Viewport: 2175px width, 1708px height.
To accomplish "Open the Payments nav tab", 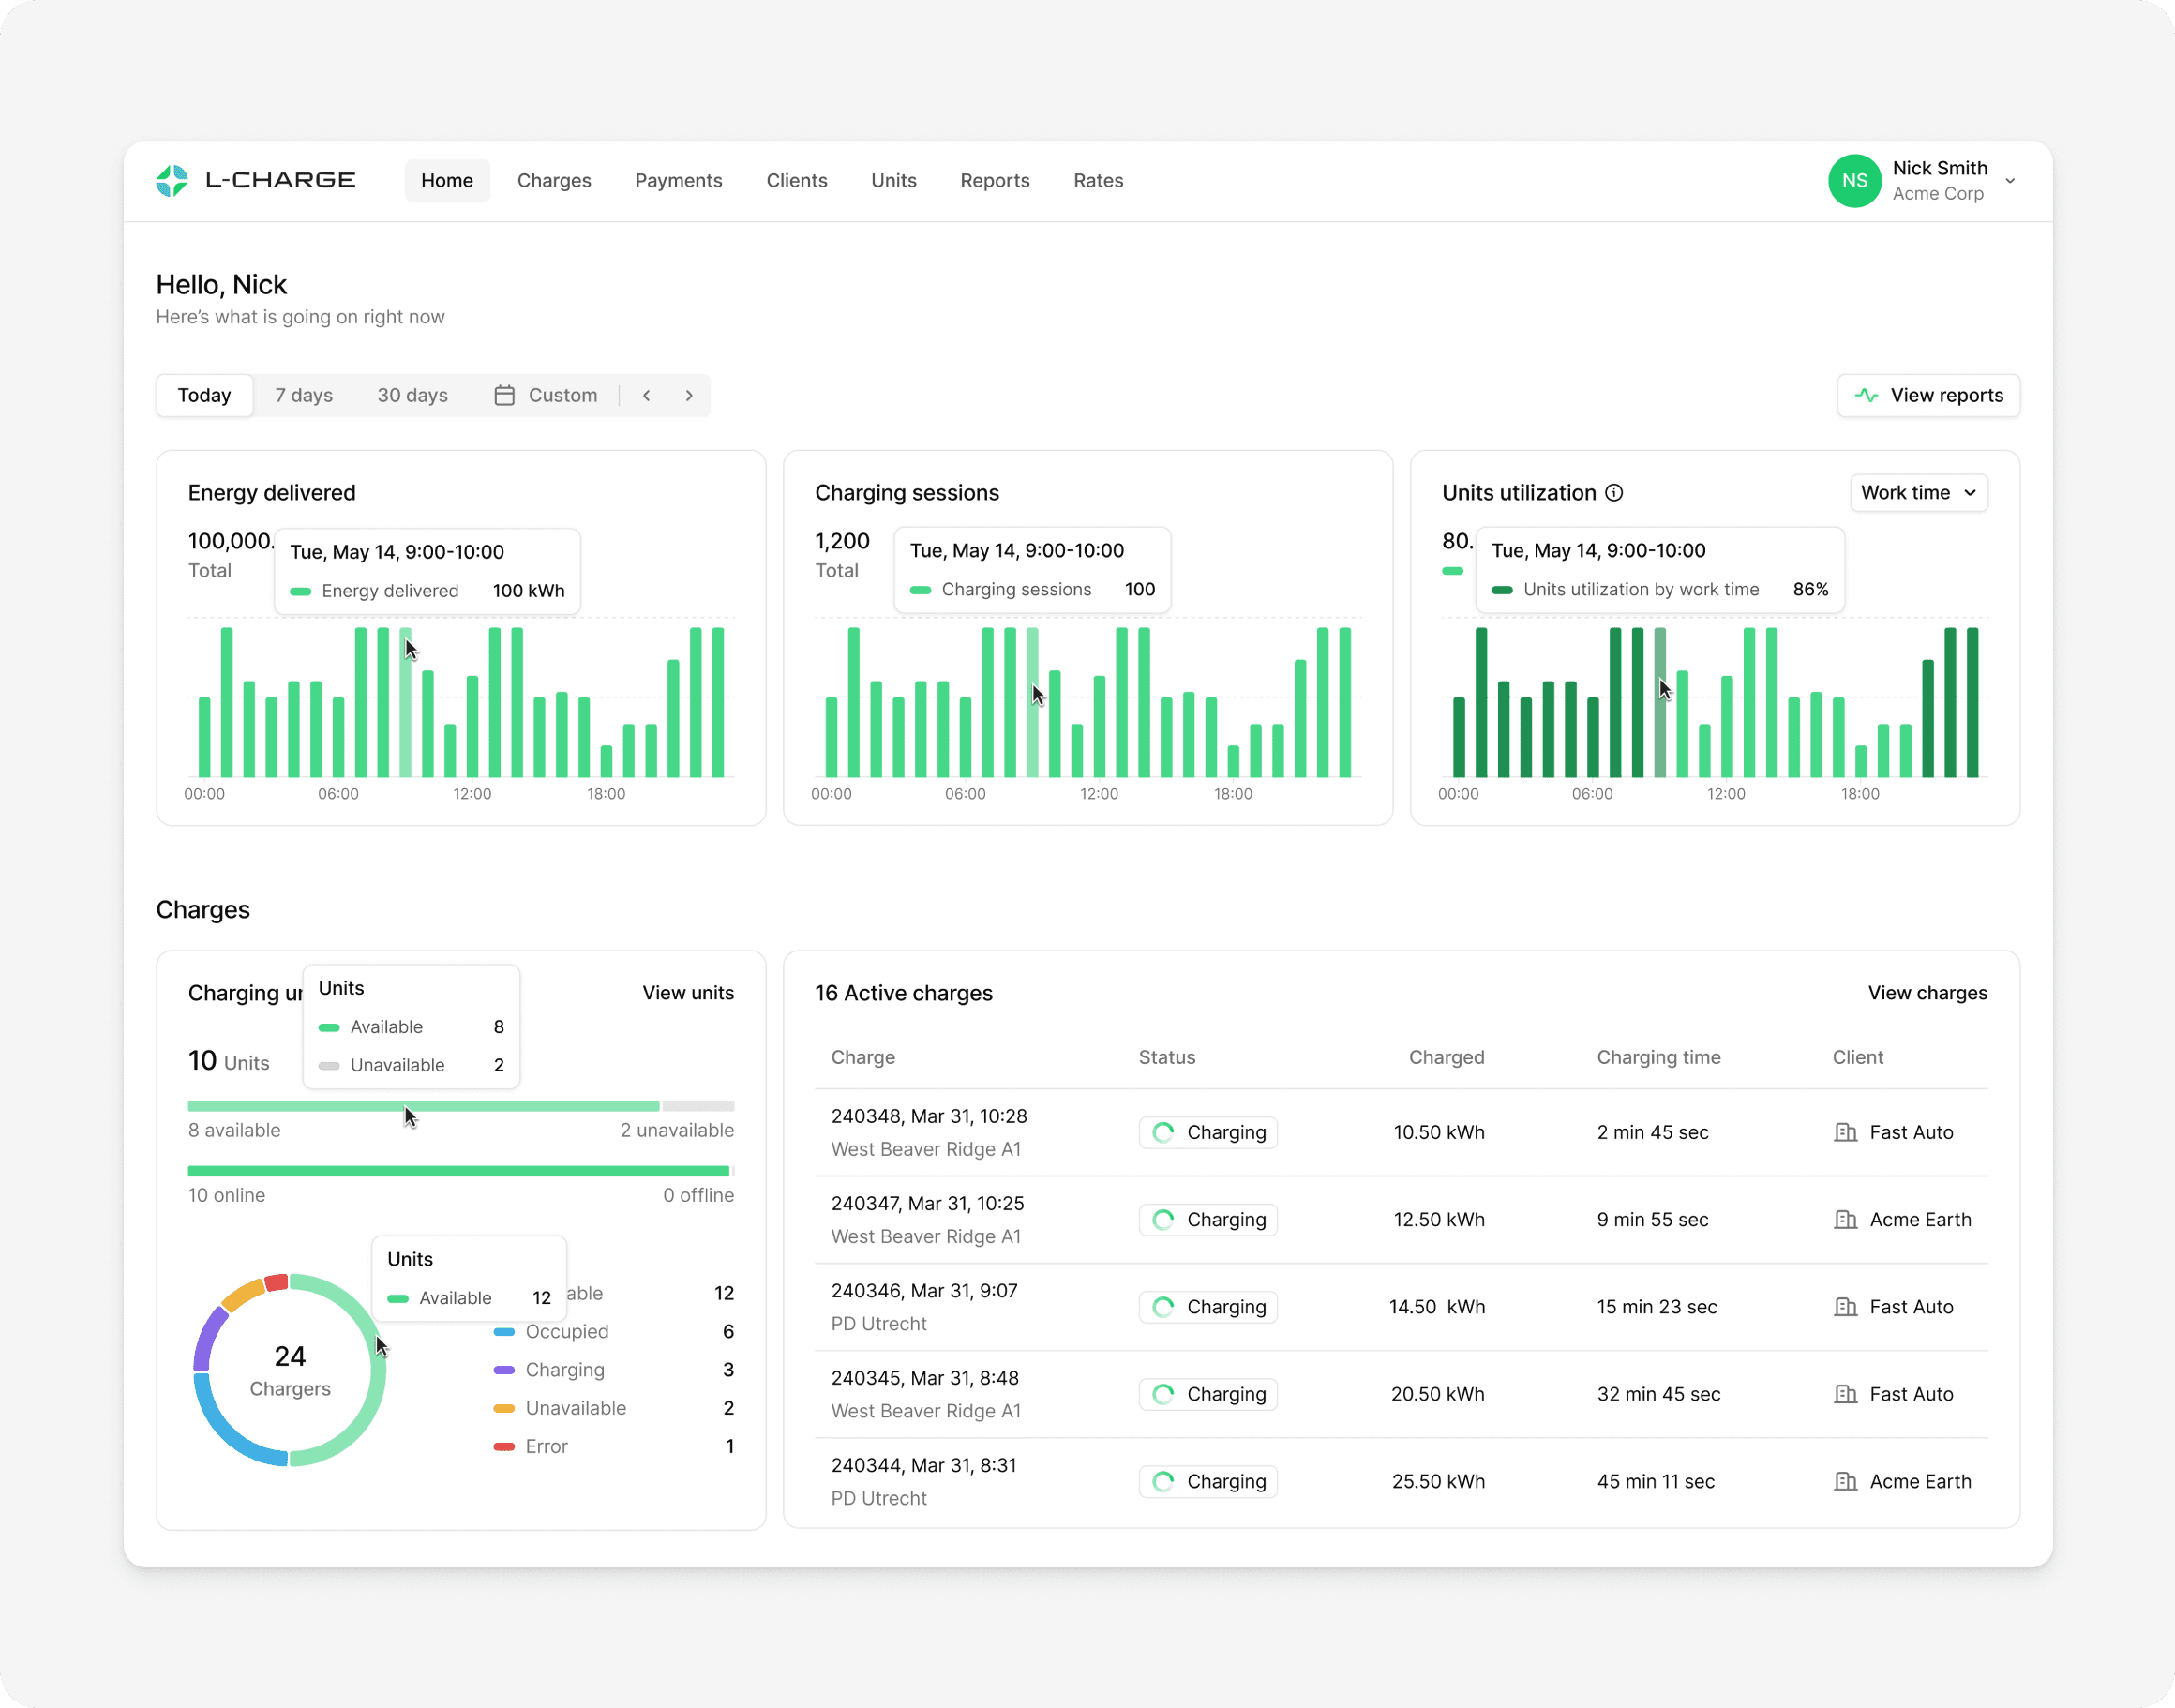I will pos(678,181).
